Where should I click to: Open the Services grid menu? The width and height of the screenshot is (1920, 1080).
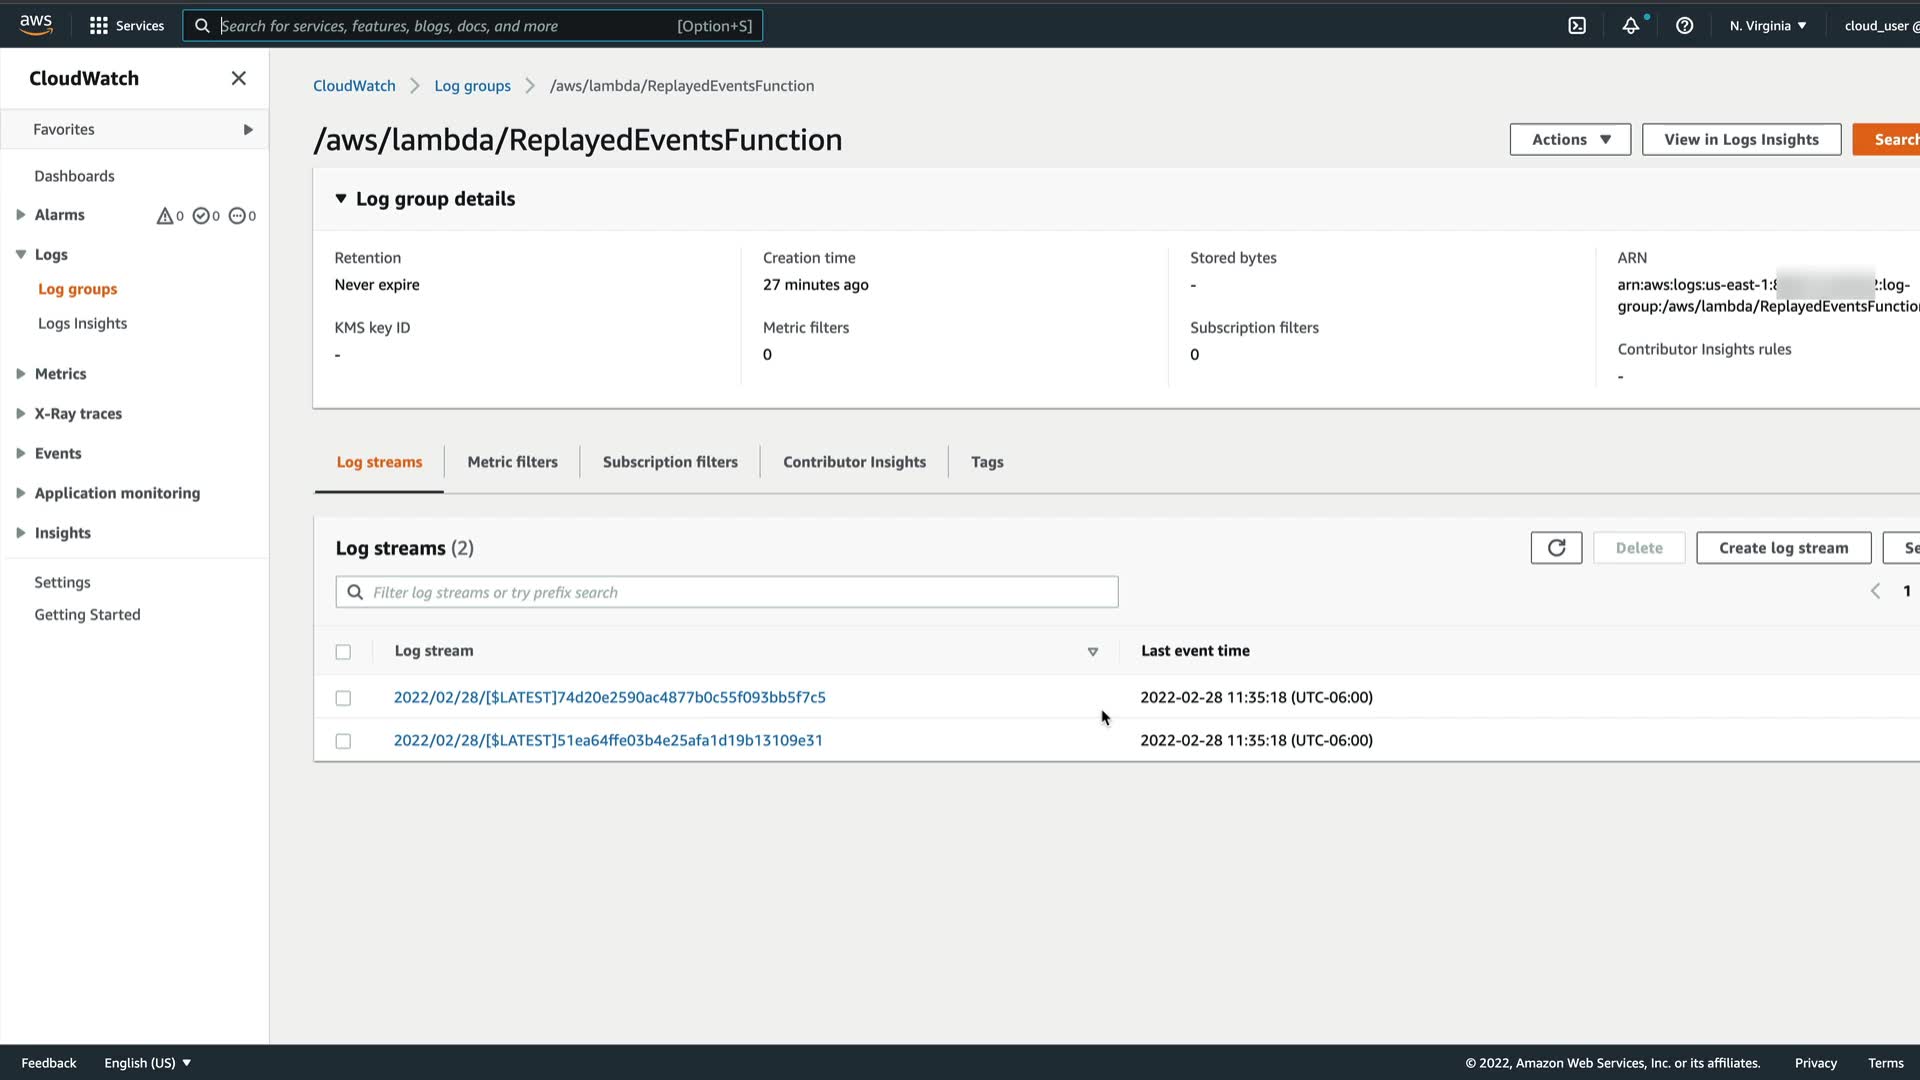coord(127,26)
